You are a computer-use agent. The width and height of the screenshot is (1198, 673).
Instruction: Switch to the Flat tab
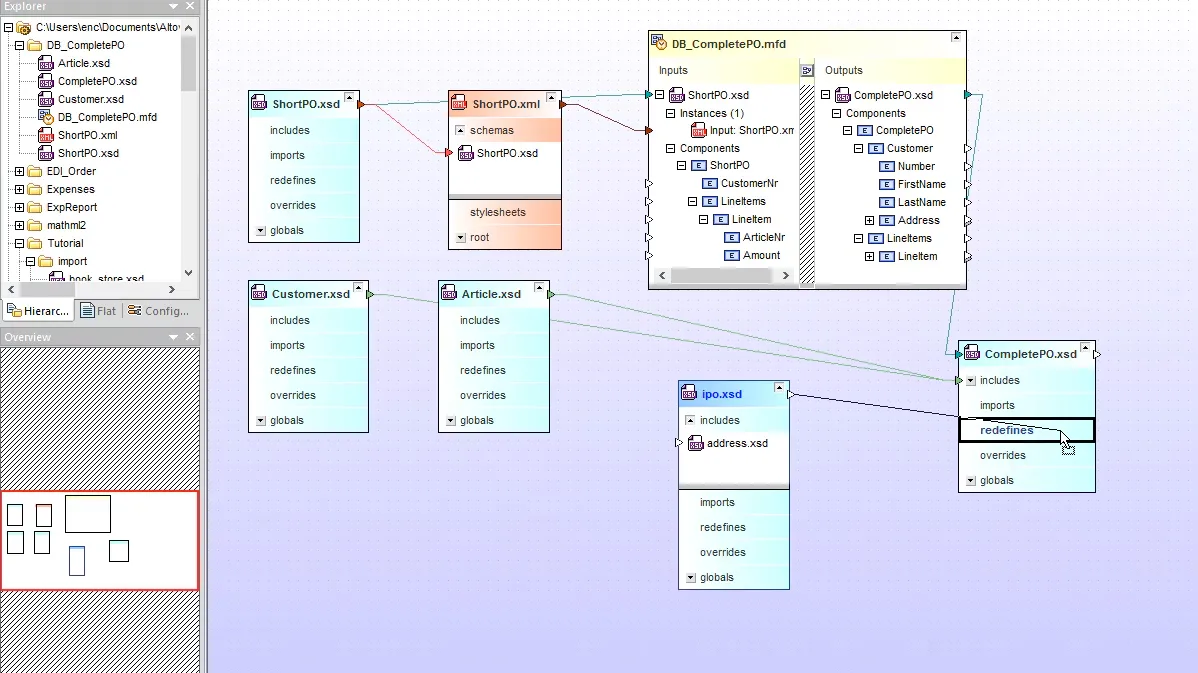tap(99, 311)
